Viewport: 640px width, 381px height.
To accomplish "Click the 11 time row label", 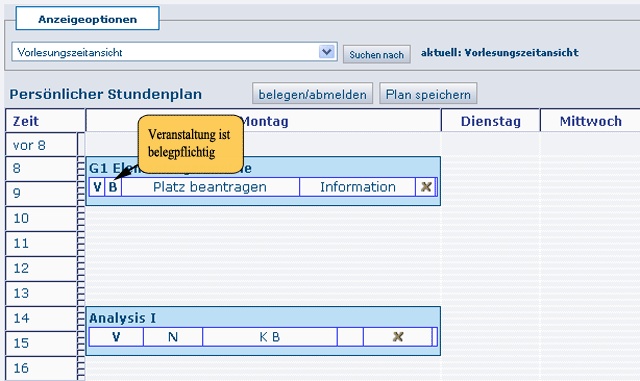I will click(x=41, y=243).
